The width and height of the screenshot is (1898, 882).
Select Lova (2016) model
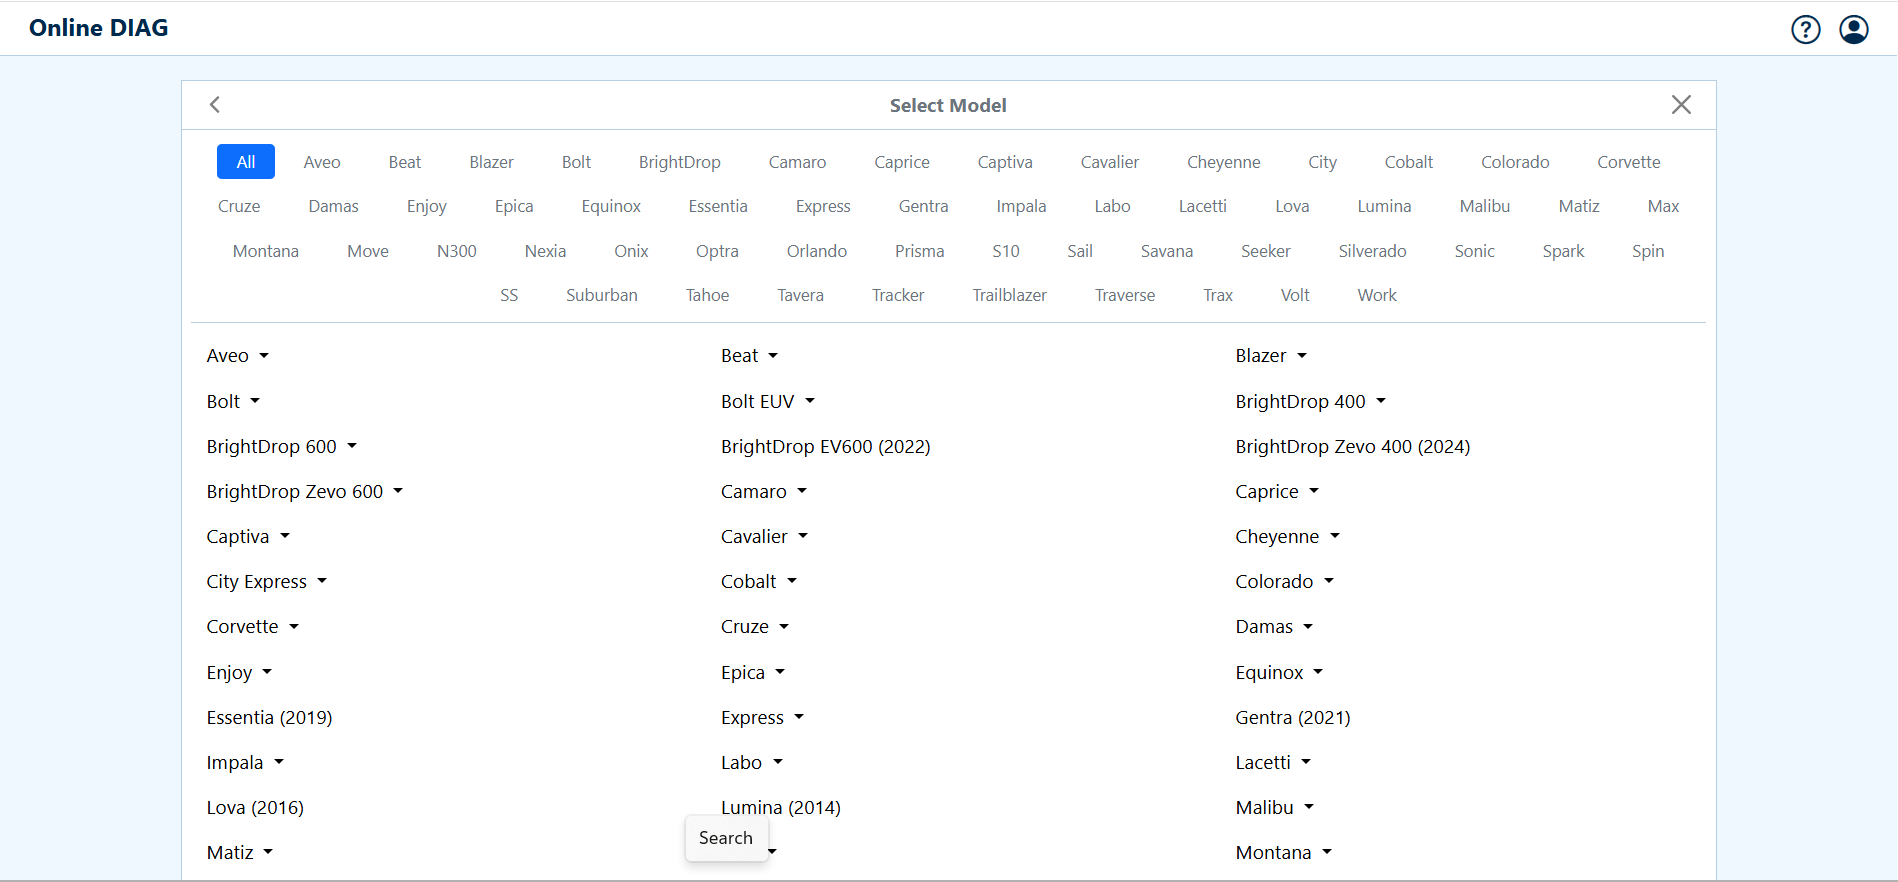coord(255,807)
